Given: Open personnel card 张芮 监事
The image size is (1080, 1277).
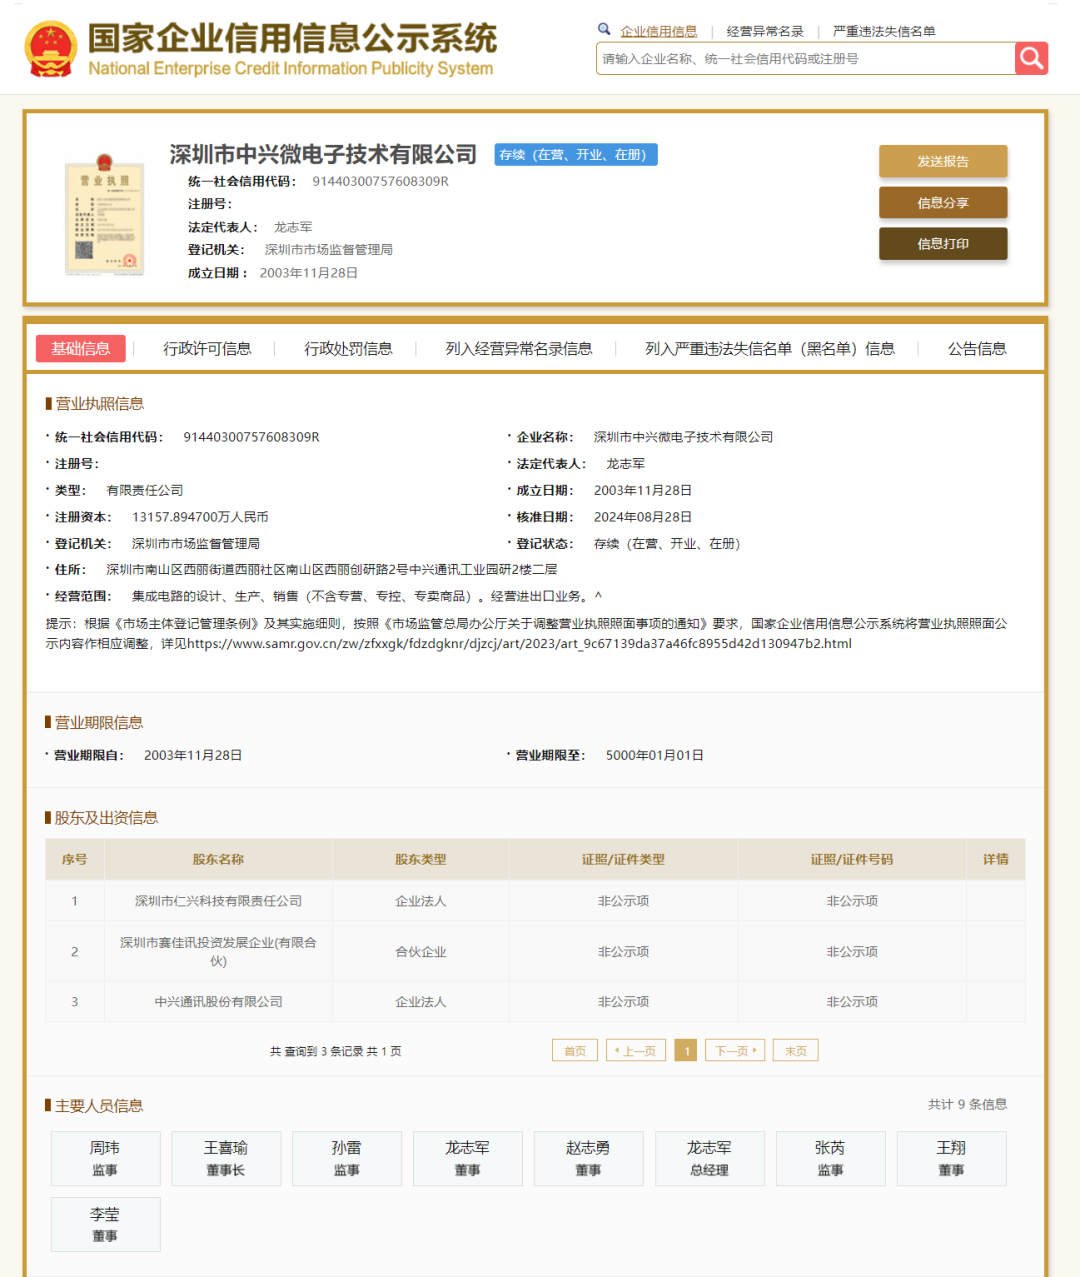Looking at the screenshot, I should (x=830, y=1158).
